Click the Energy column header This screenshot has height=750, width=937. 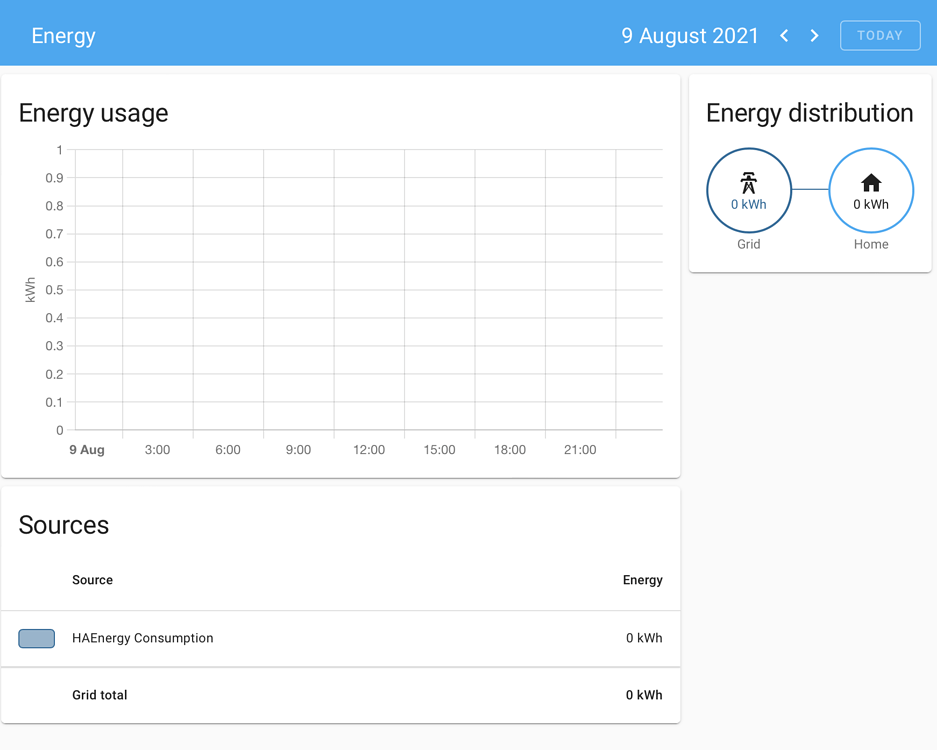tap(642, 580)
